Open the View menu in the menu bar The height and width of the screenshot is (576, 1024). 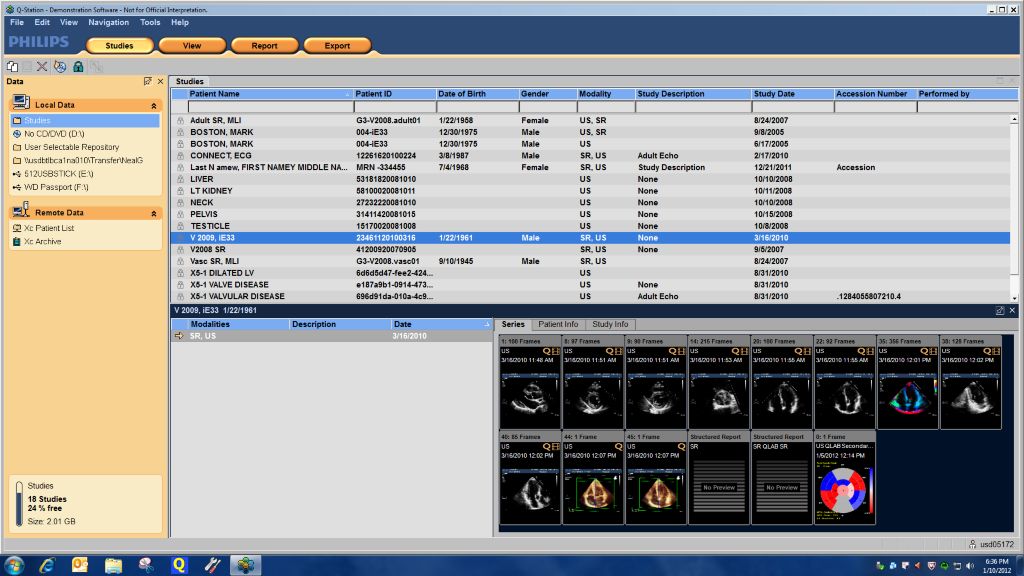tap(69, 22)
